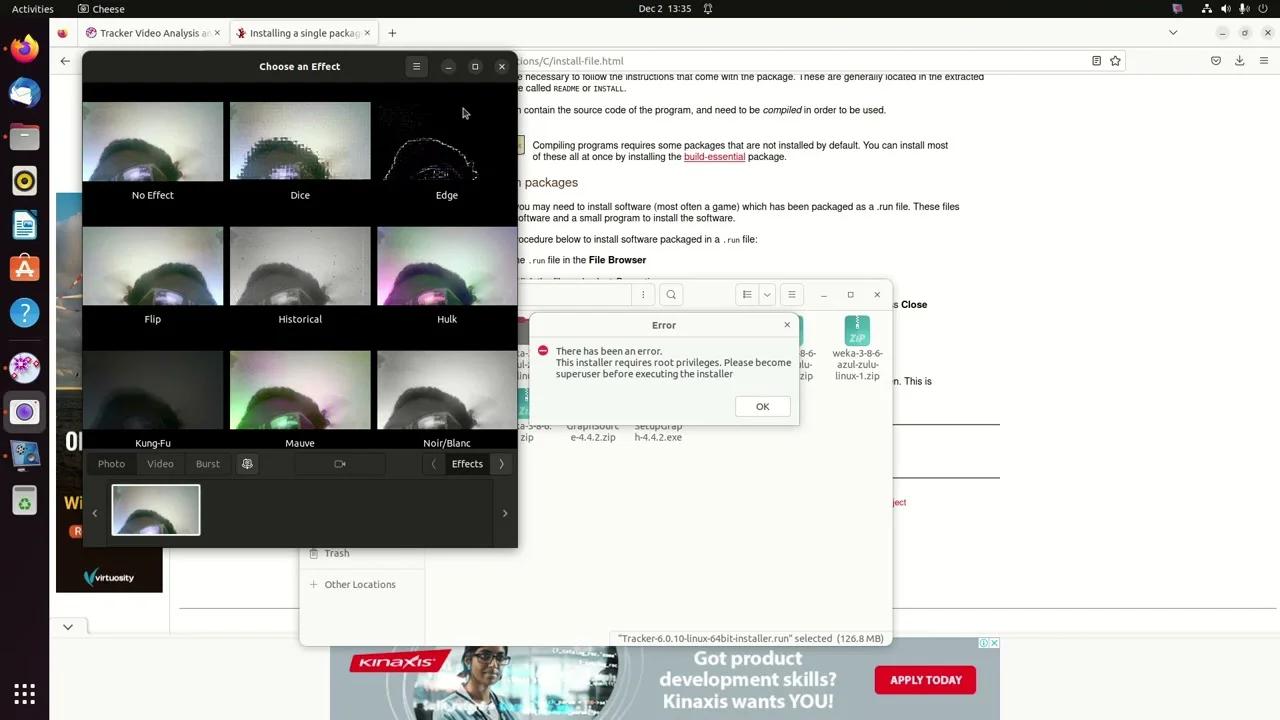This screenshot has width=1280, height=720.
Task: Open Firefox's list all tabs dropdown
Action: click(x=1172, y=32)
